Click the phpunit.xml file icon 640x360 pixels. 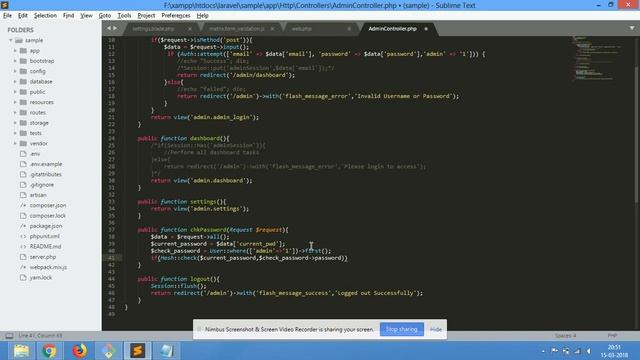coord(23,236)
